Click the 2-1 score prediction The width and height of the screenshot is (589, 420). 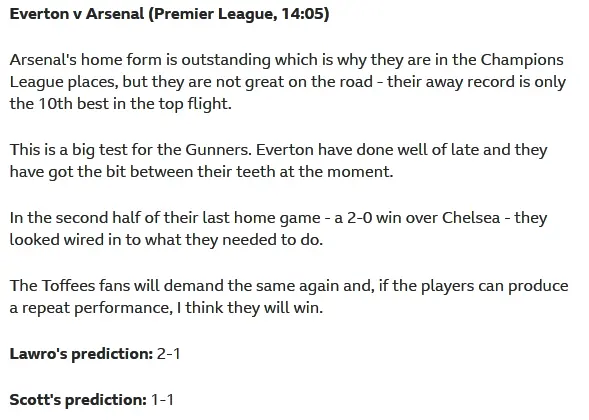[x=169, y=354]
